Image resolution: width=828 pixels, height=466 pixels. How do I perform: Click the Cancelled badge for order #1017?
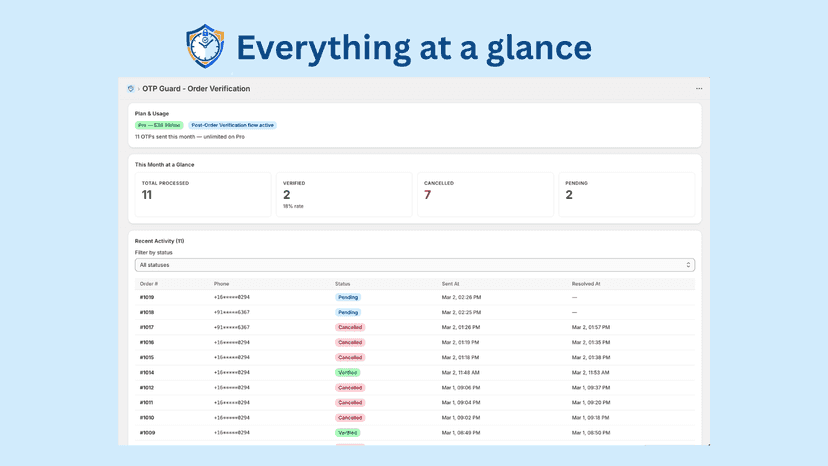click(x=350, y=328)
